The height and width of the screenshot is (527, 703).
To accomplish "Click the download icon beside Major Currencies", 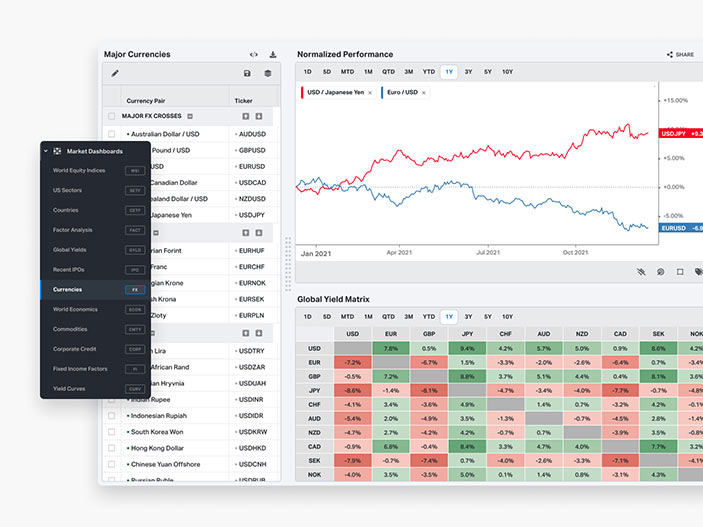I will click(x=273, y=55).
